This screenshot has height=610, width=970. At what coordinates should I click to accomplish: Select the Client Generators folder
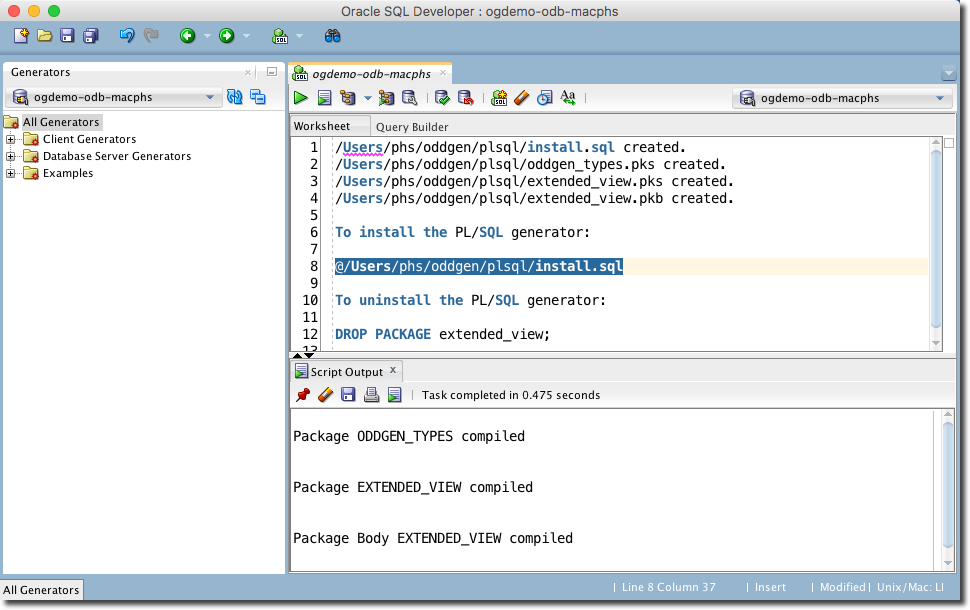tap(89, 139)
